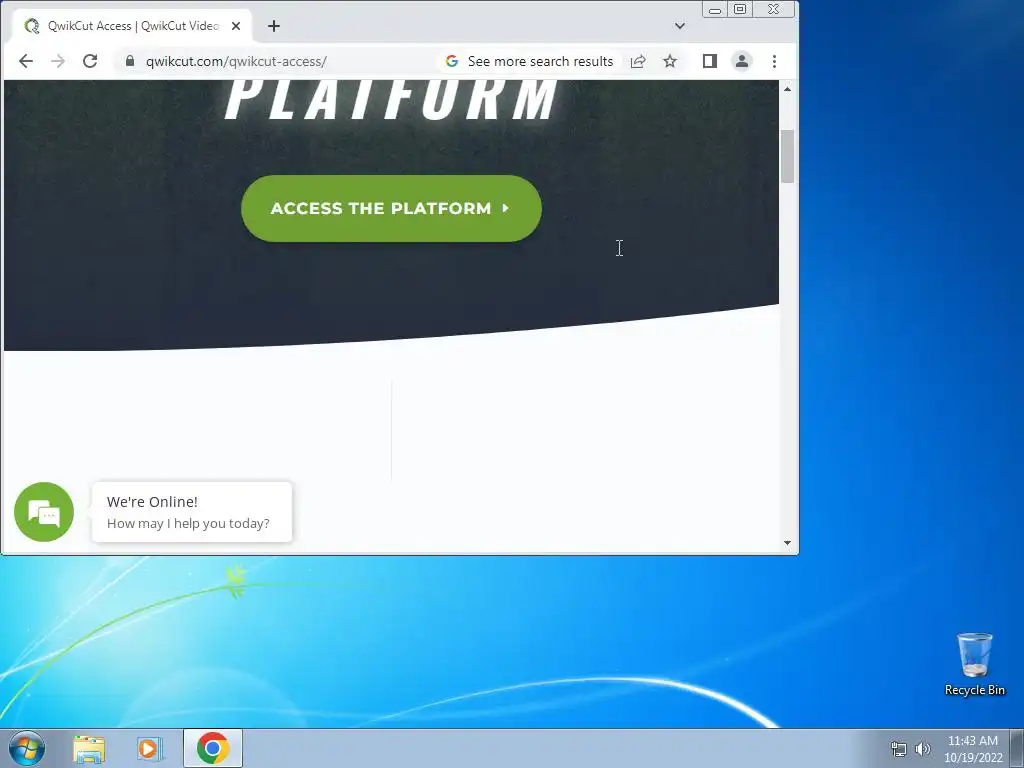Open the share this page icon
Image resolution: width=1024 pixels, height=768 pixels.
coord(638,61)
